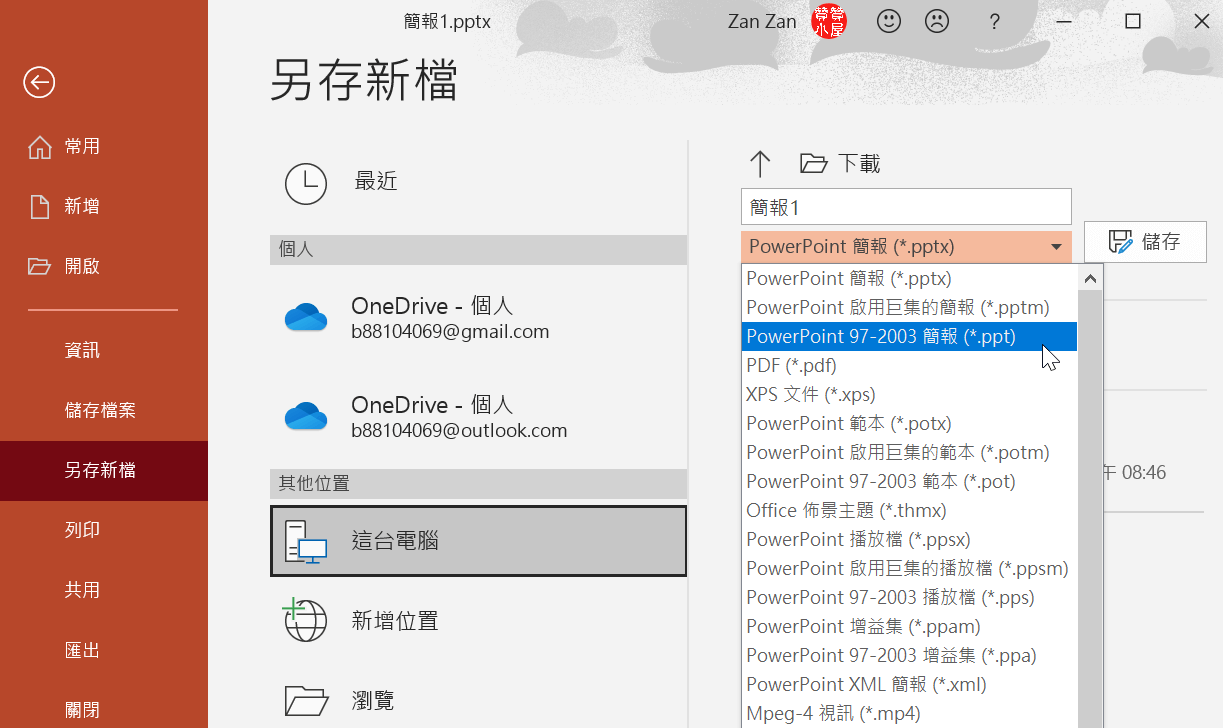Open the 列印 print page
This screenshot has height=728, width=1223.
tap(104, 531)
